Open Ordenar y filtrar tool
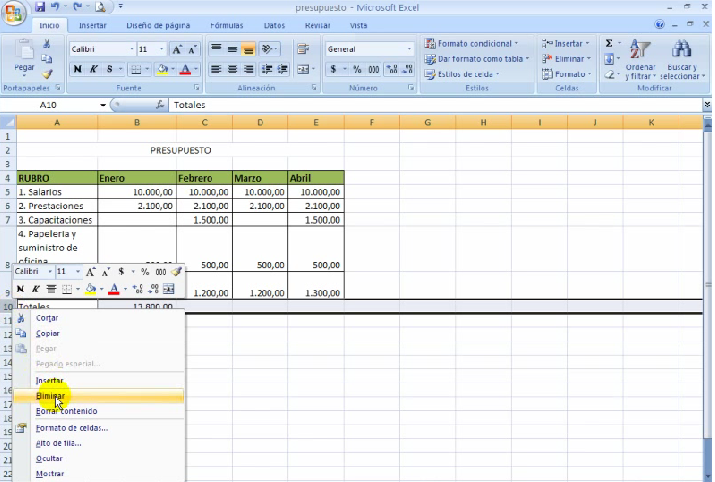 point(640,60)
